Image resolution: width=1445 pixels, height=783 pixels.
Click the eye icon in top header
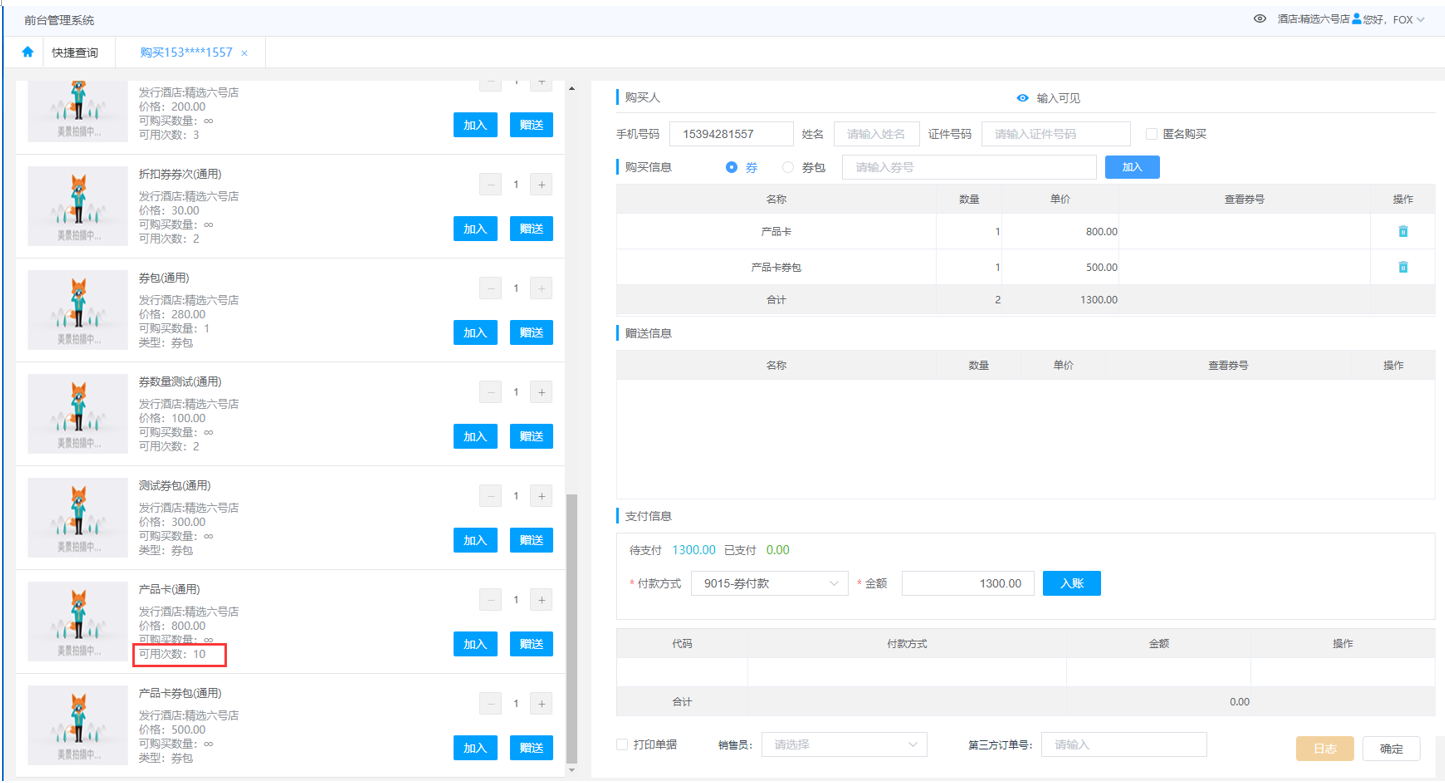(x=1260, y=19)
